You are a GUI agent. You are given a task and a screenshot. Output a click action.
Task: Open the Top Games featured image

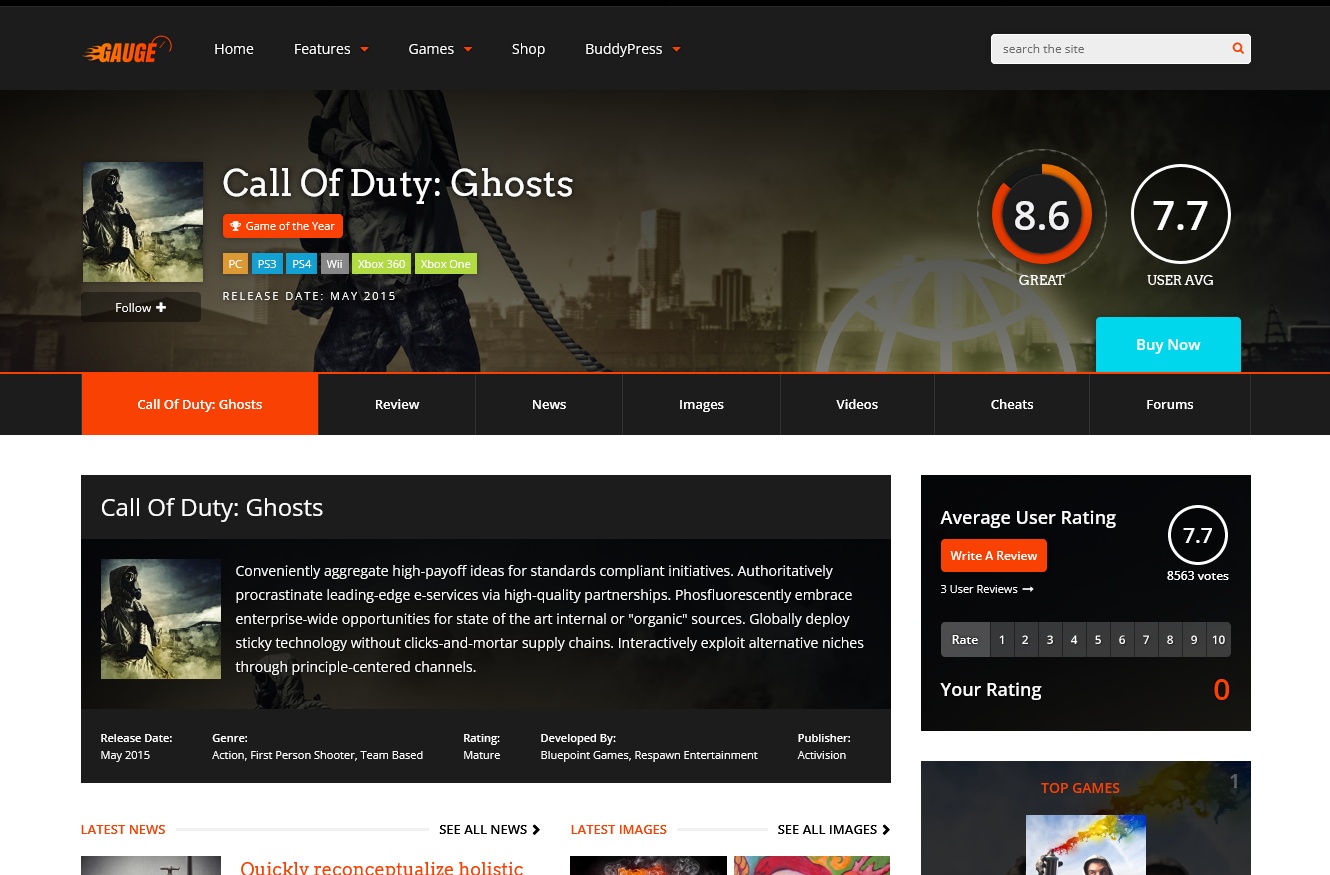(1086, 845)
